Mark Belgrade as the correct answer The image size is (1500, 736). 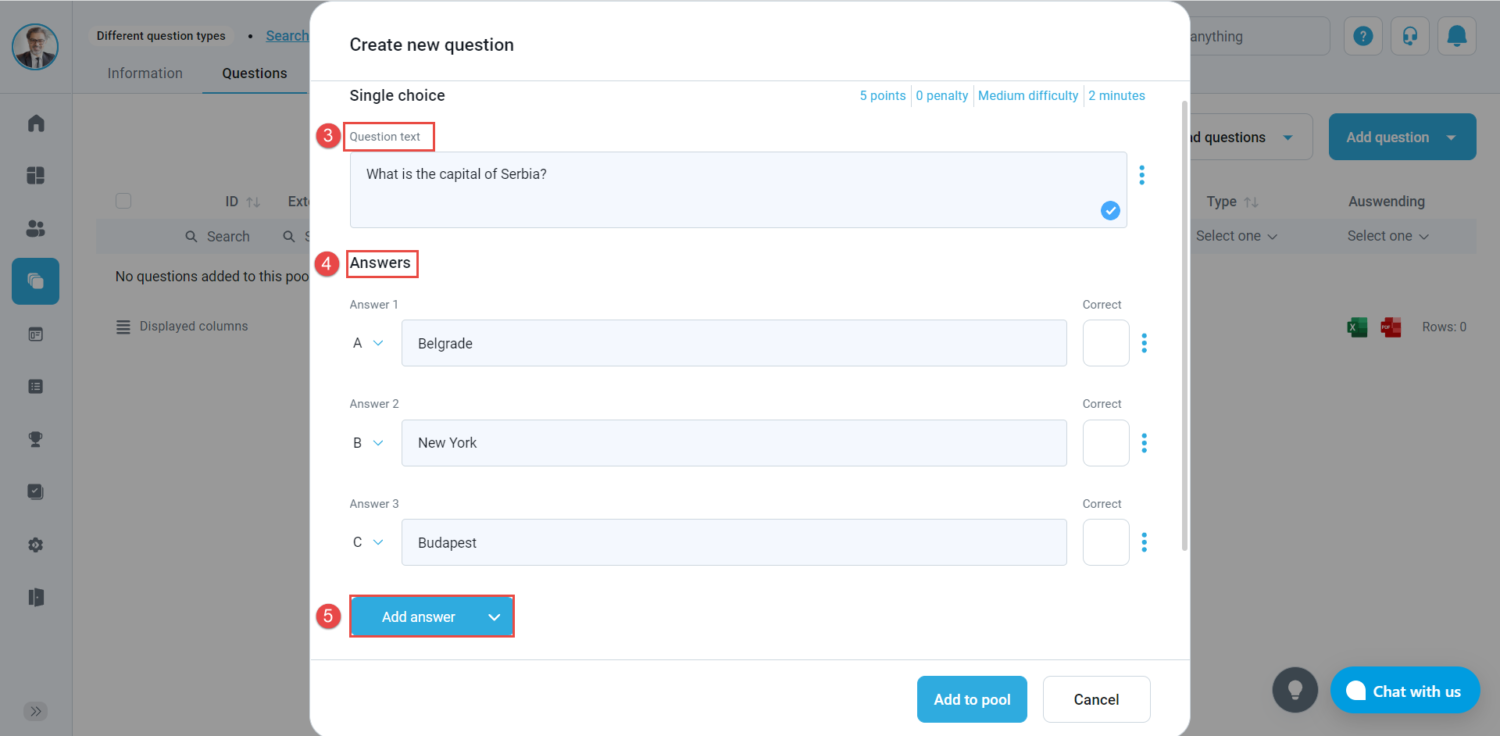pos(1106,343)
